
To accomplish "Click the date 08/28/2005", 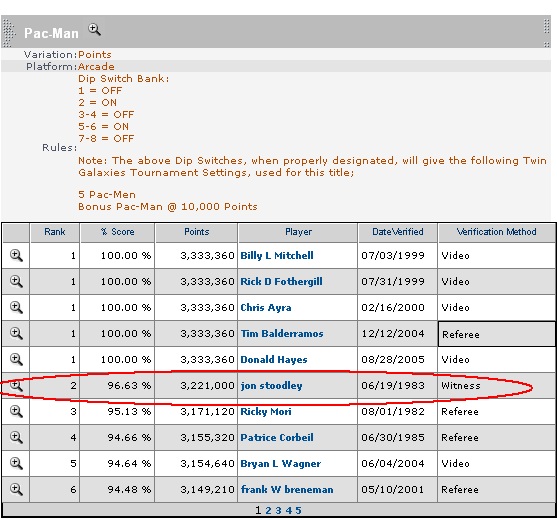I will pyautogui.click(x=393, y=359).
